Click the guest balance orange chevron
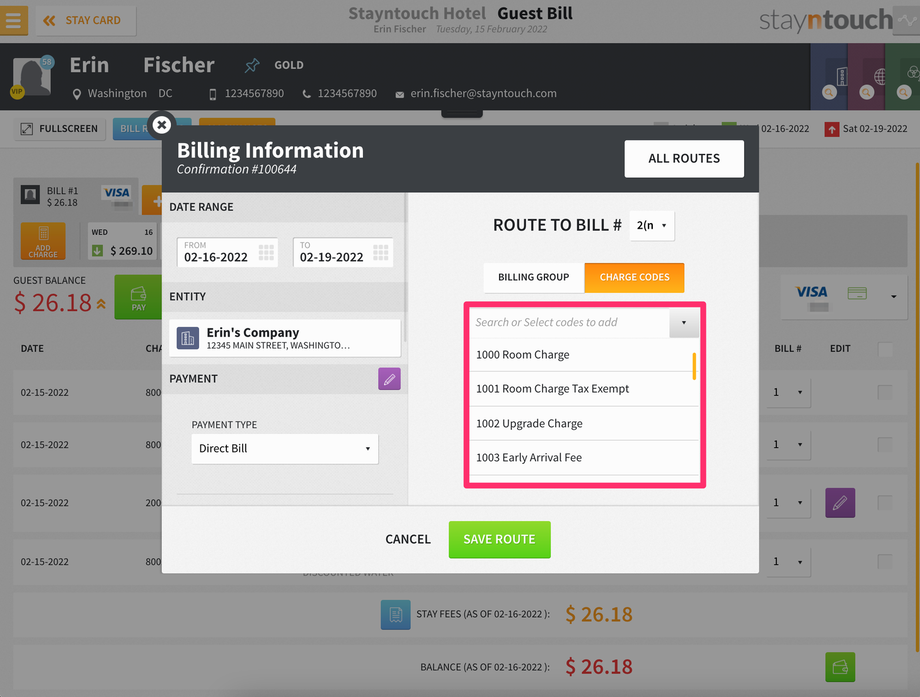Screen dimensions: 920x697 (x=102, y=304)
